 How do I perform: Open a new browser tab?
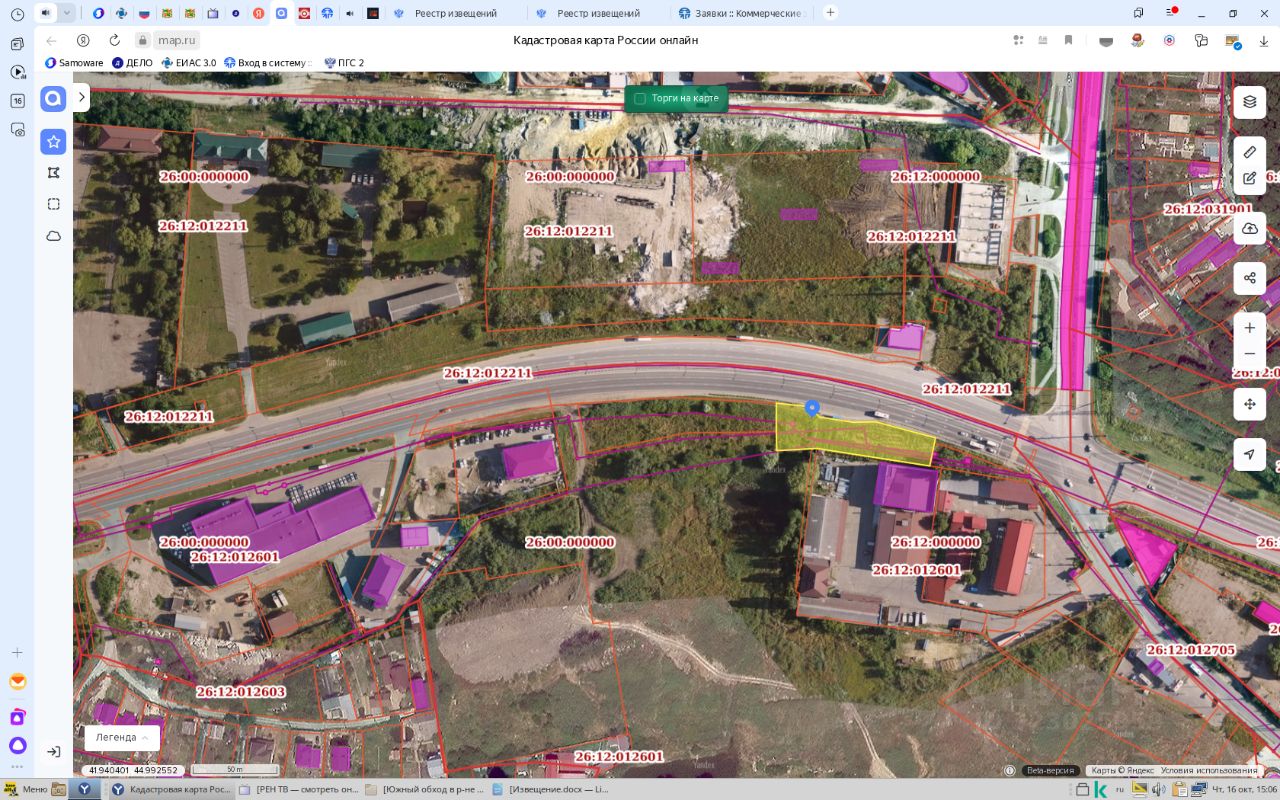[x=830, y=13]
